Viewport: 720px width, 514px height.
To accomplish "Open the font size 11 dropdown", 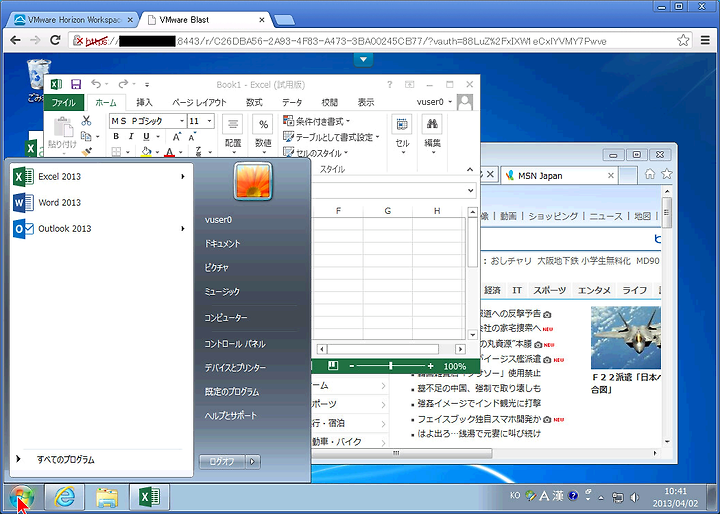I will pos(209,121).
